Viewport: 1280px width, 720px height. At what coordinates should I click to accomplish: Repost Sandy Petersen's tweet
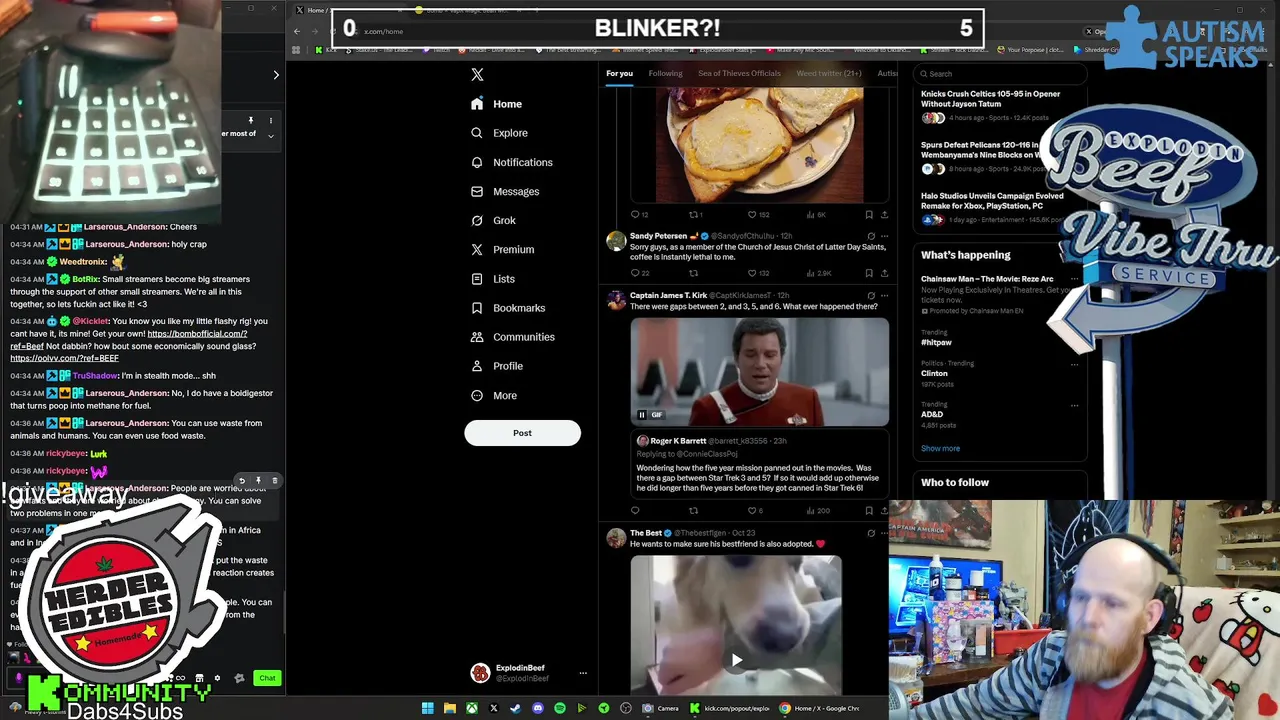click(693, 273)
